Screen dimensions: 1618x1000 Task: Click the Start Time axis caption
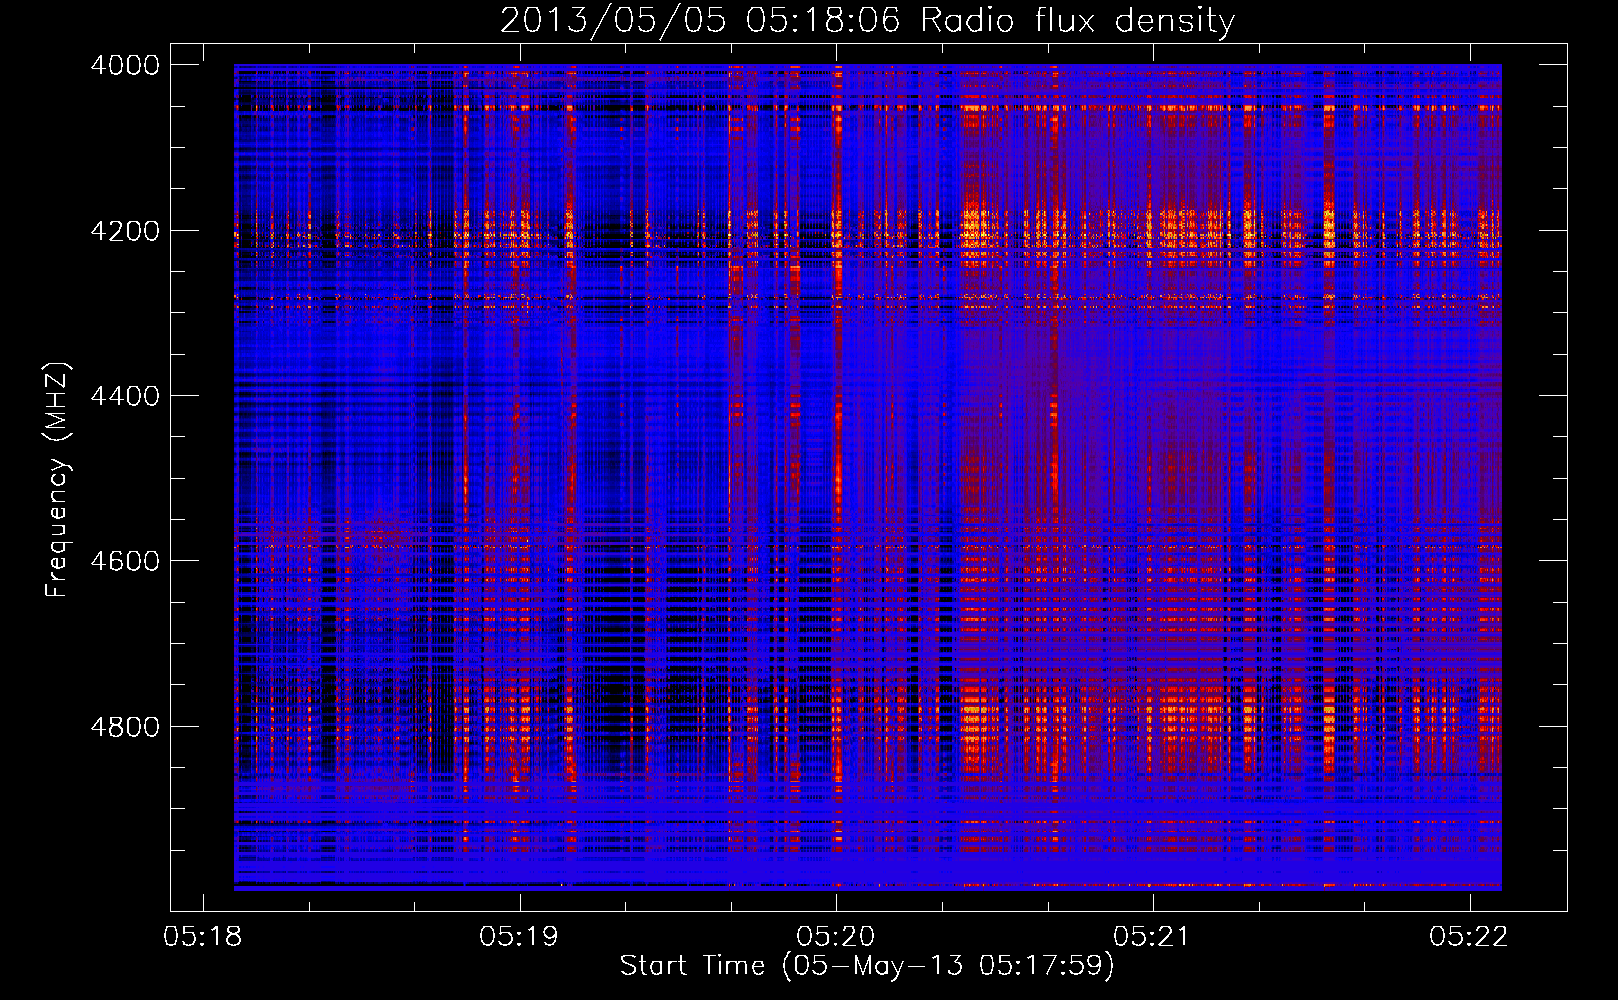click(x=867, y=966)
